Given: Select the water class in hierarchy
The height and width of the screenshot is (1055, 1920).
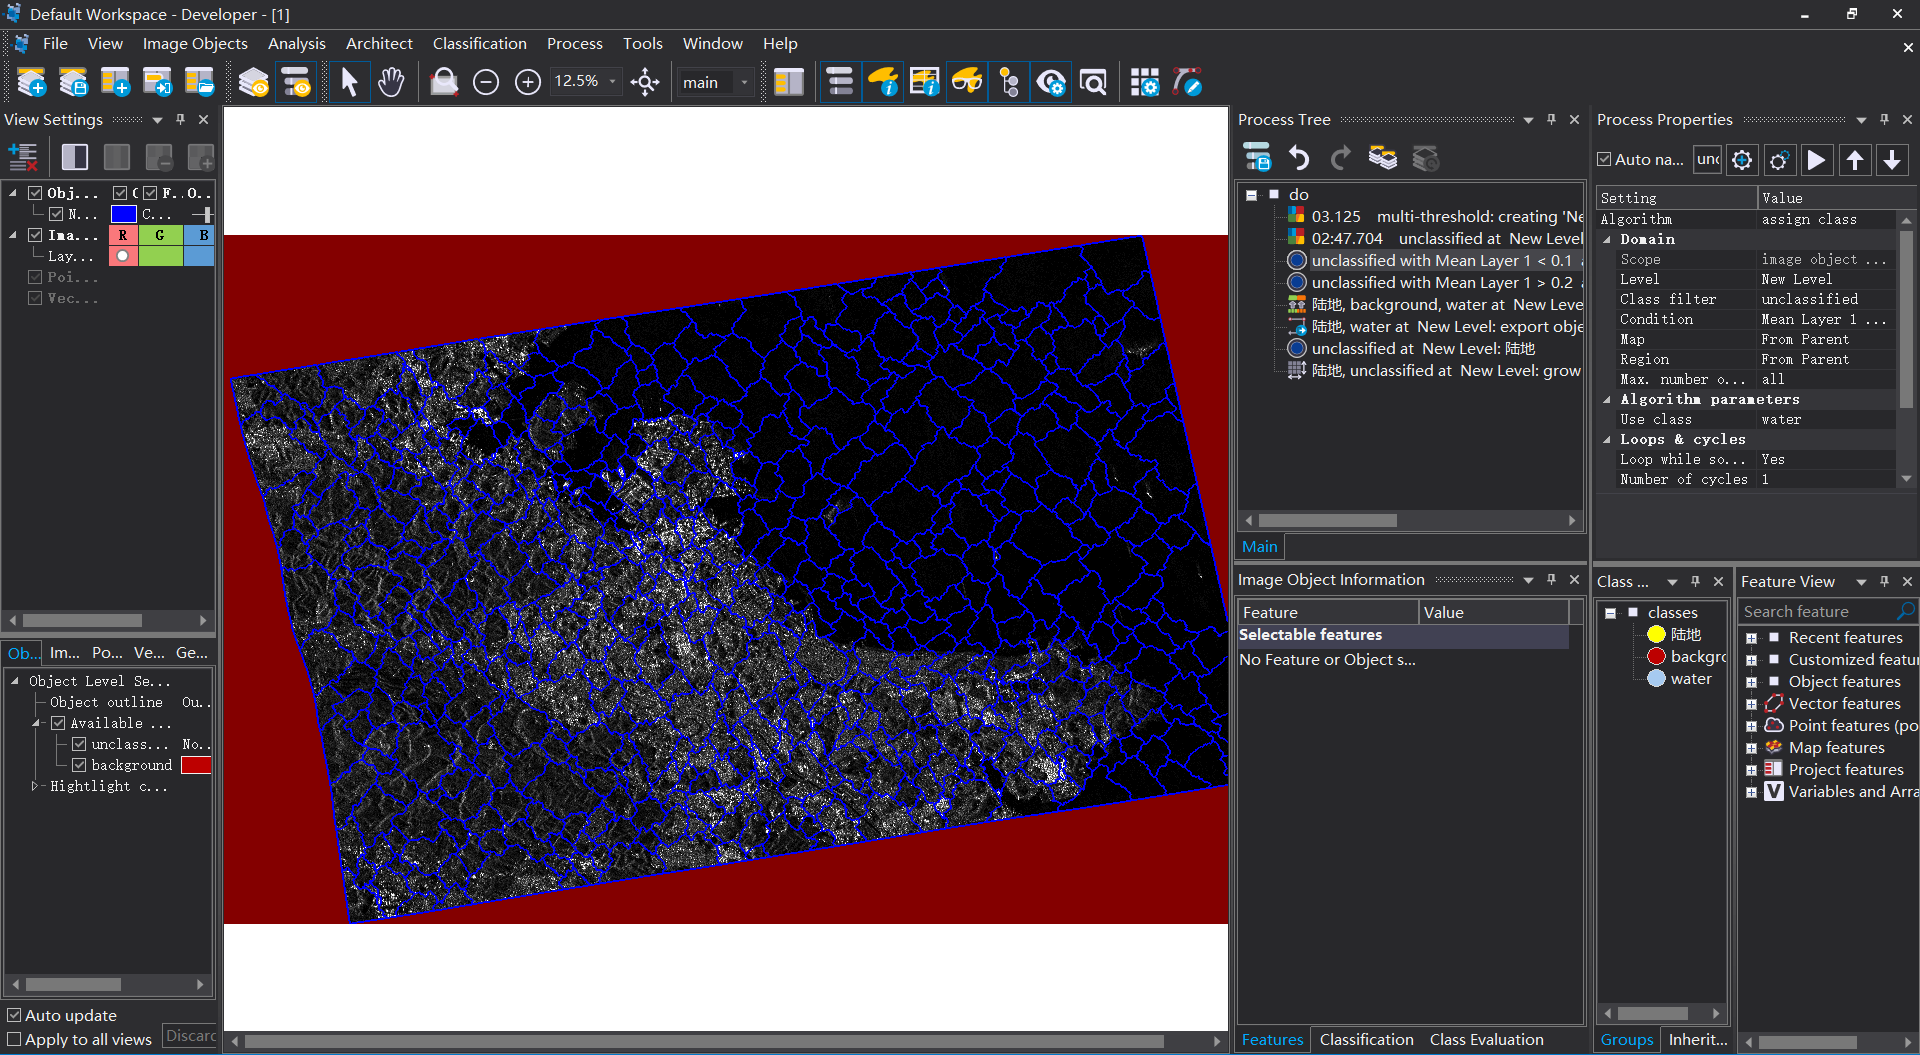Looking at the screenshot, I should point(1690,679).
